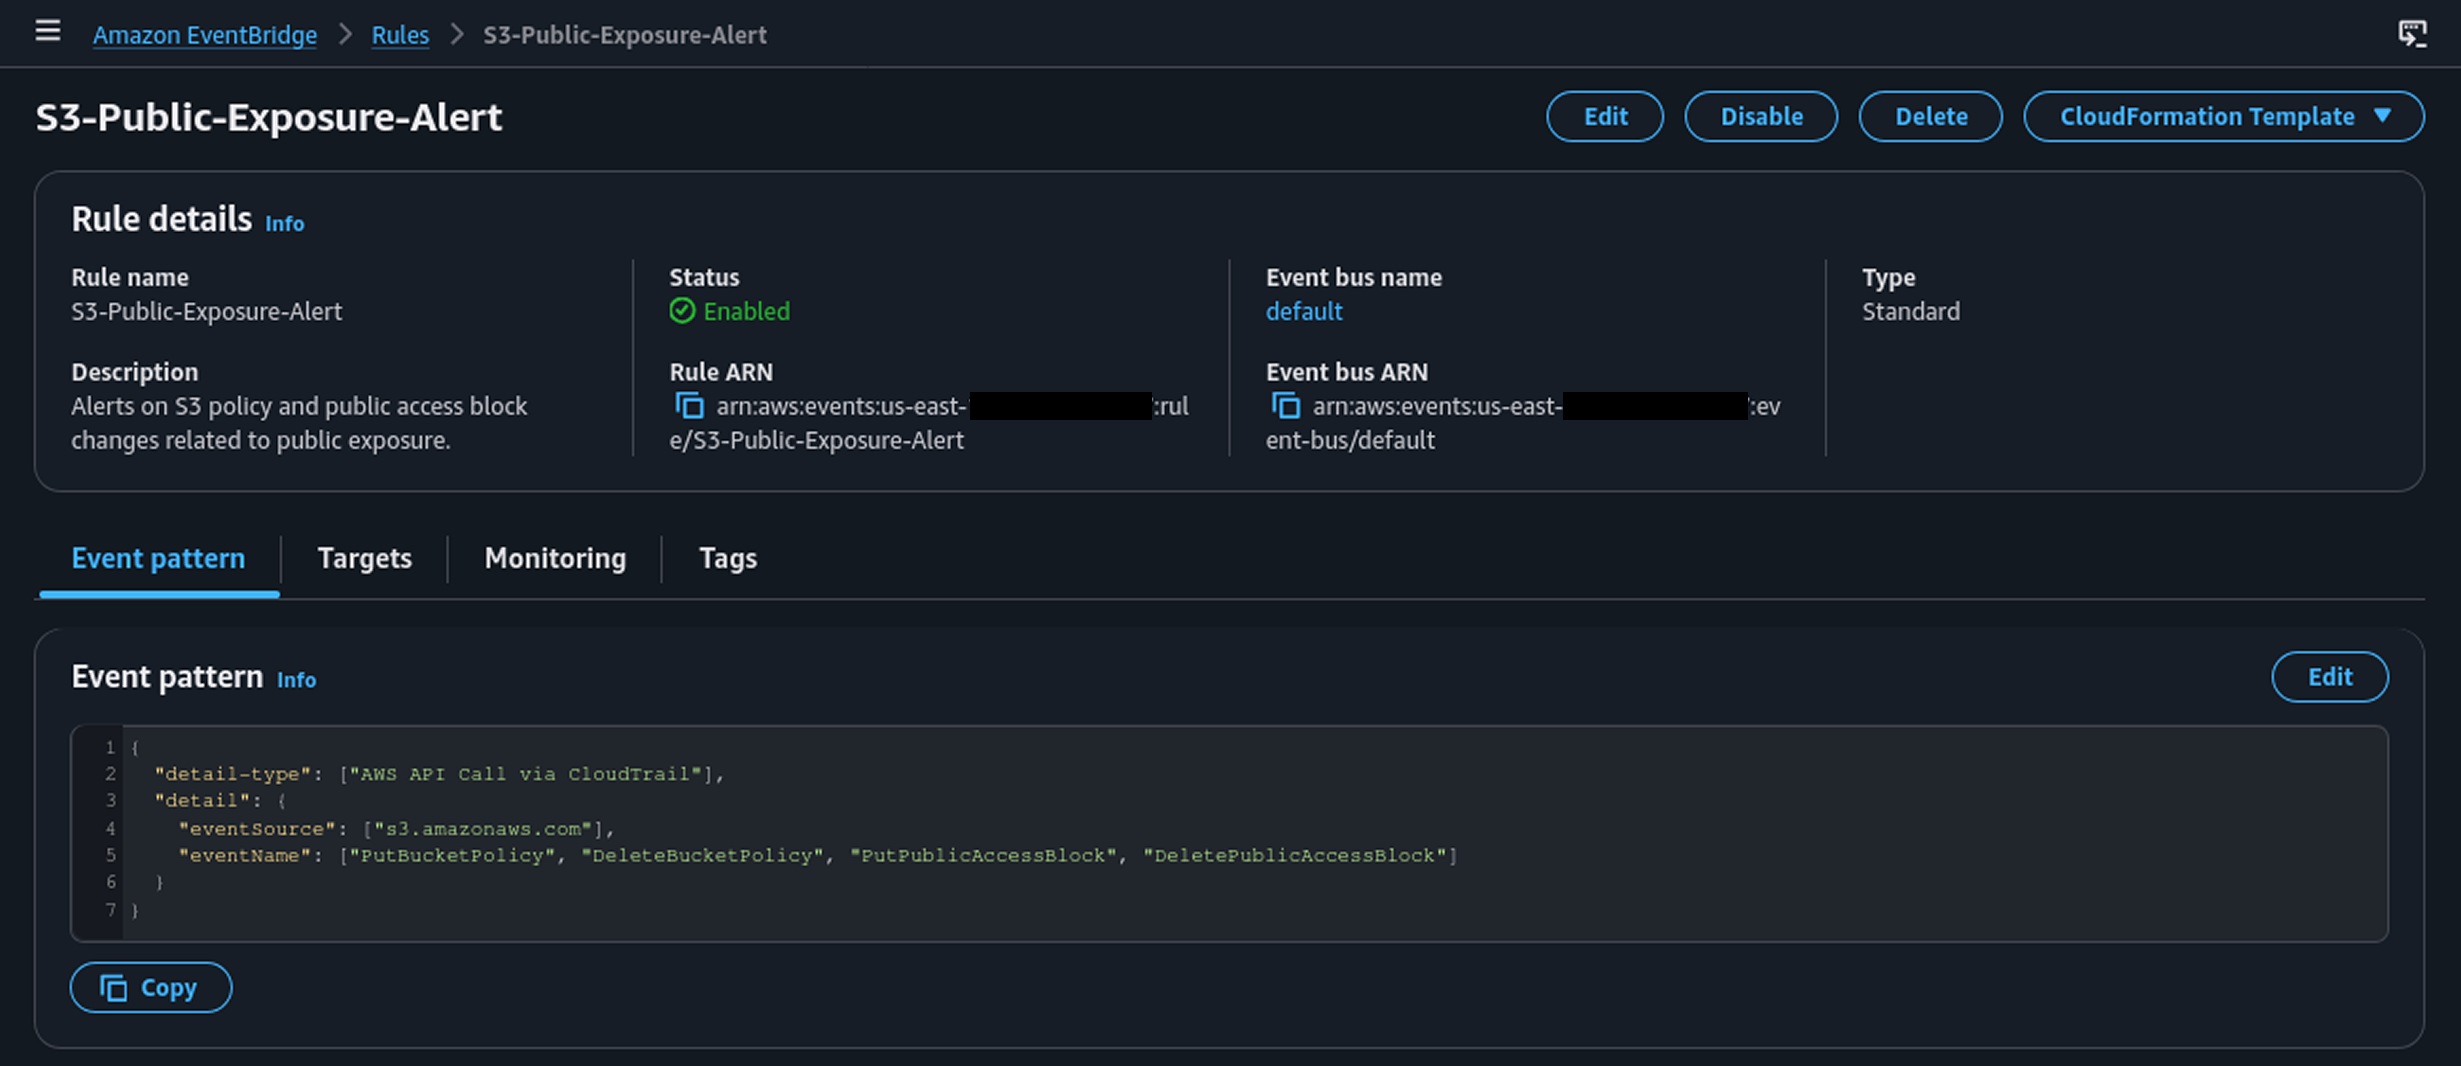Click the green Enabled status icon
Image resolution: width=2461 pixels, height=1066 pixels.
tap(682, 311)
